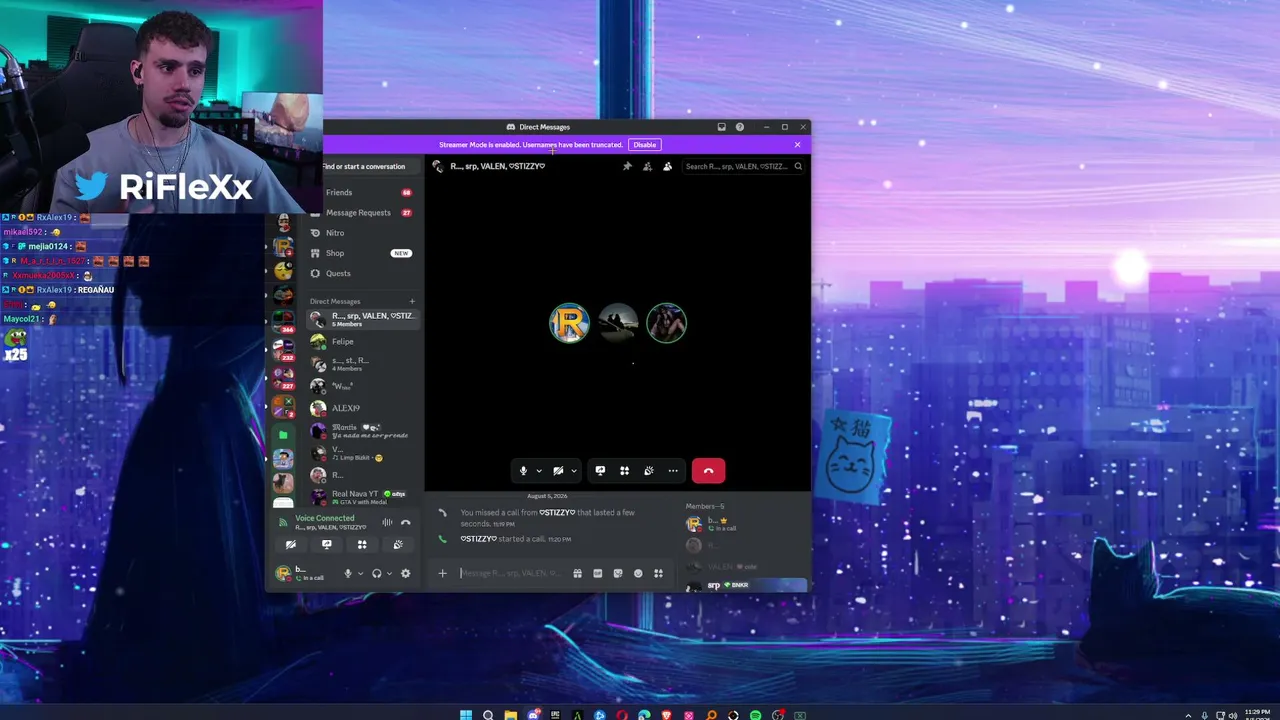Viewport: 1280px width, 720px height.
Task: Open the Quests page
Action: point(361,273)
